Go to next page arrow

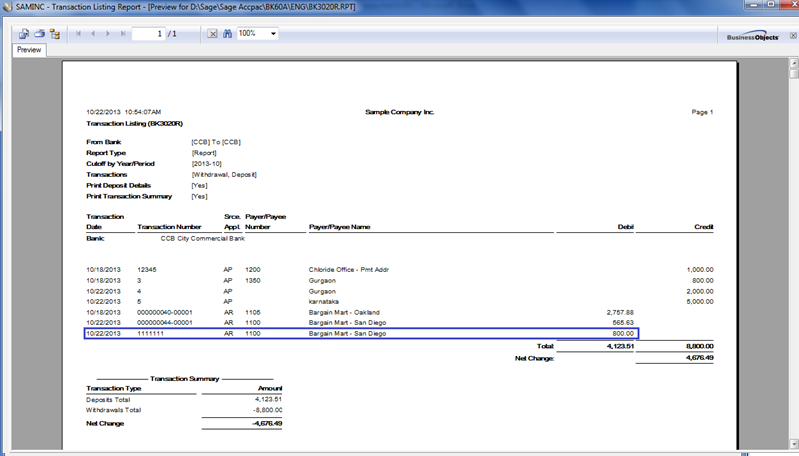108,34
